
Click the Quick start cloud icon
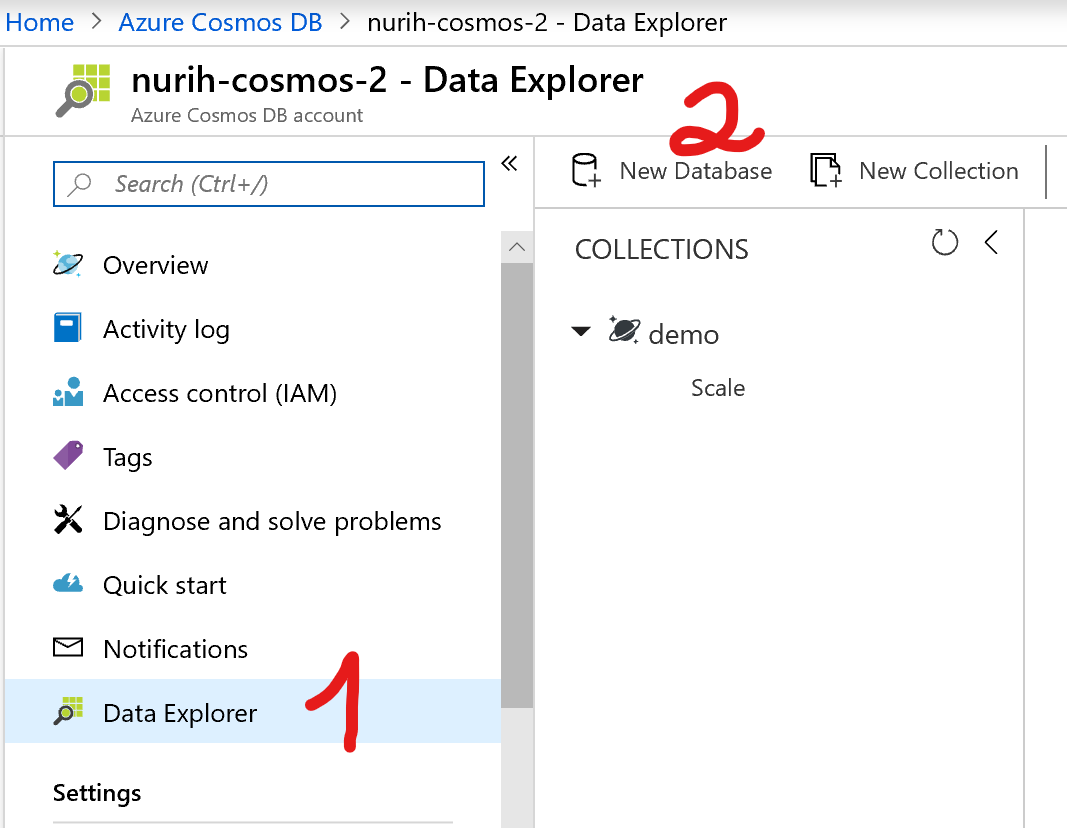coord(68,583)
